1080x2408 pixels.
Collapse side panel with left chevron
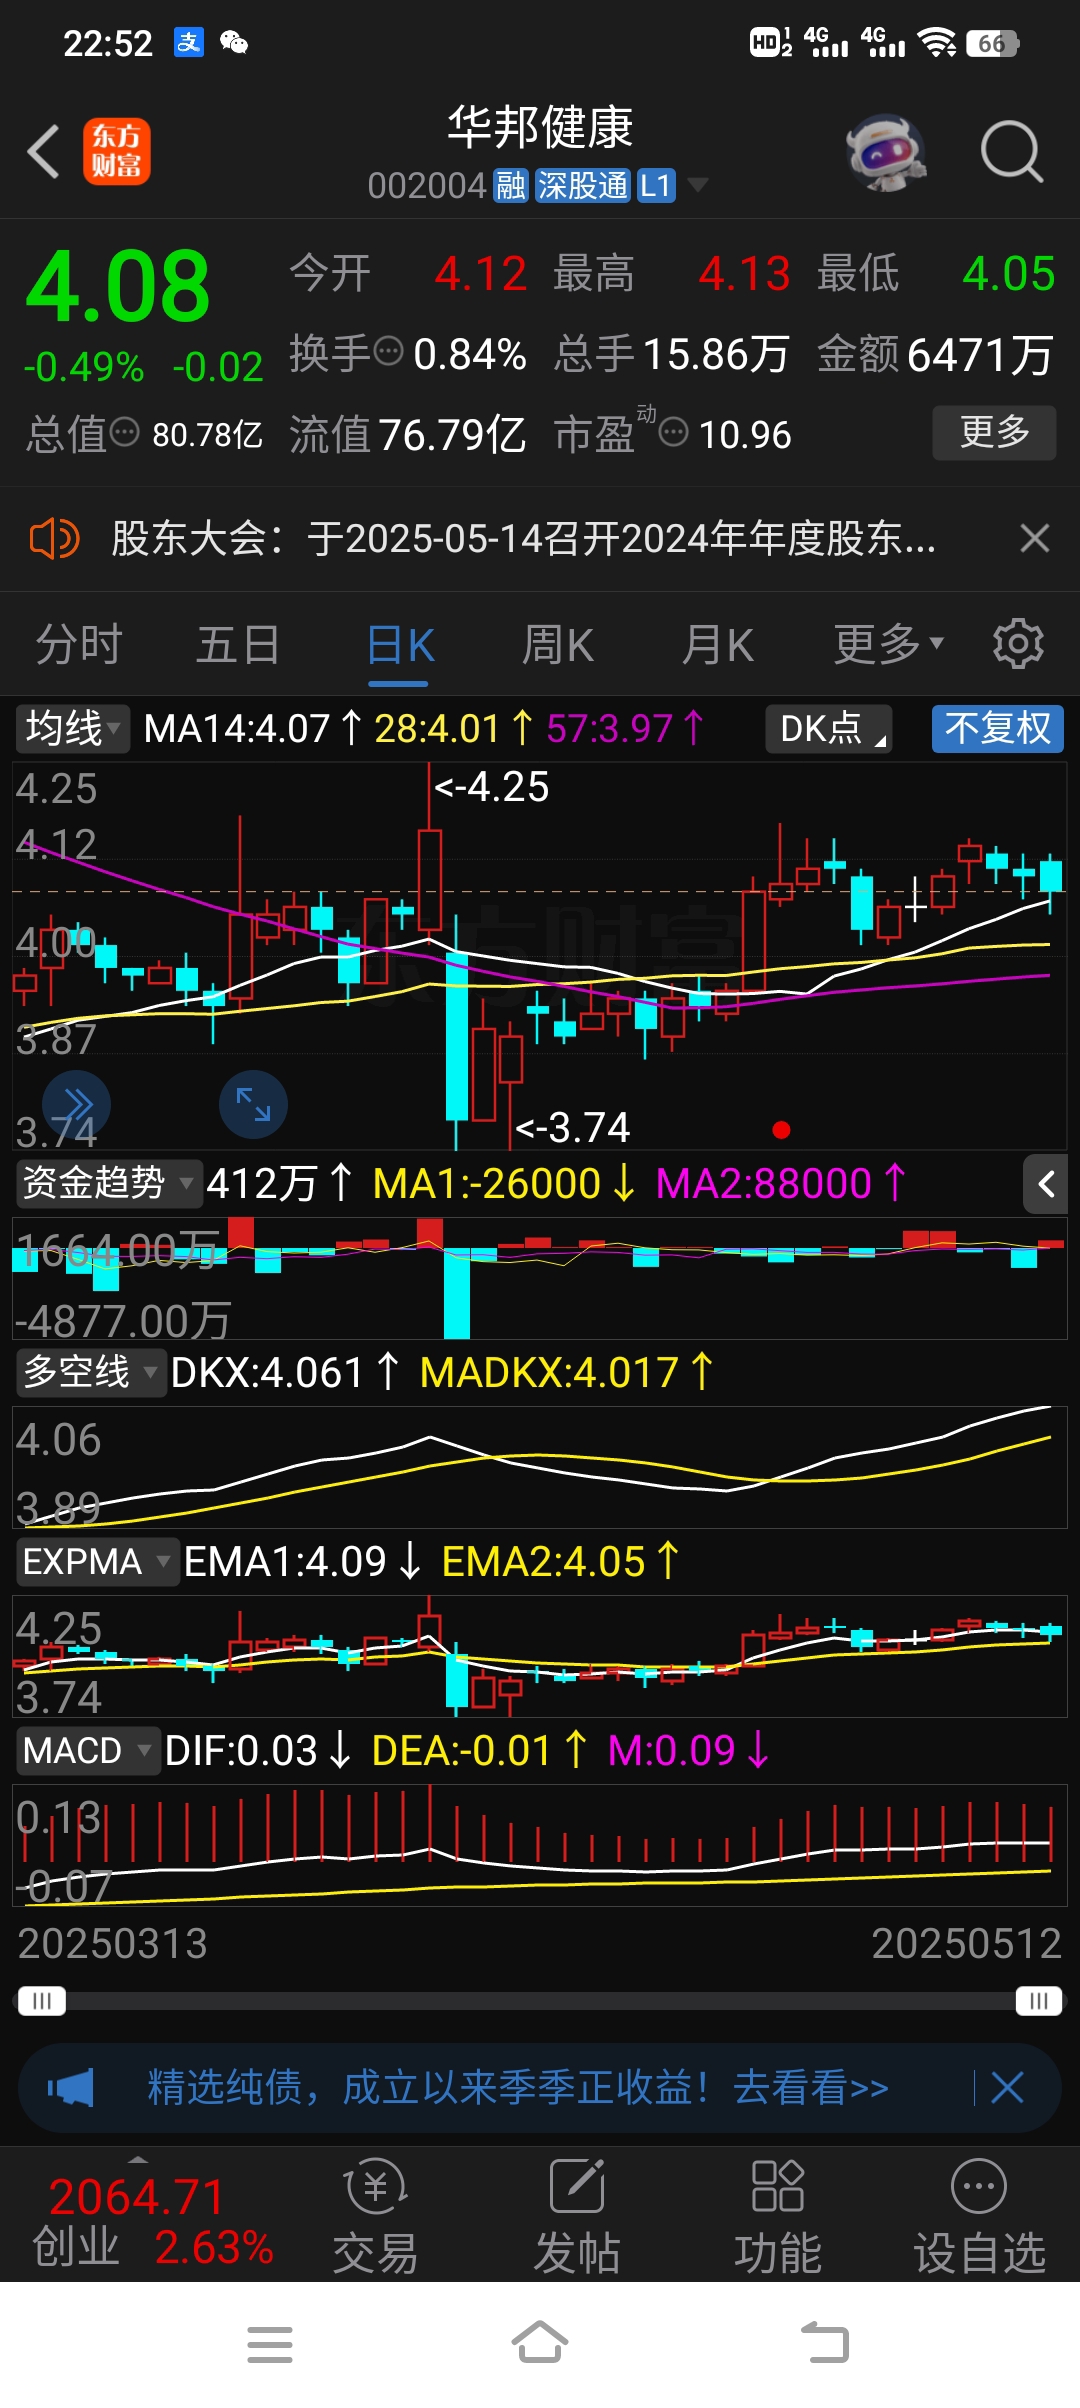(x=1046, y=1184)
